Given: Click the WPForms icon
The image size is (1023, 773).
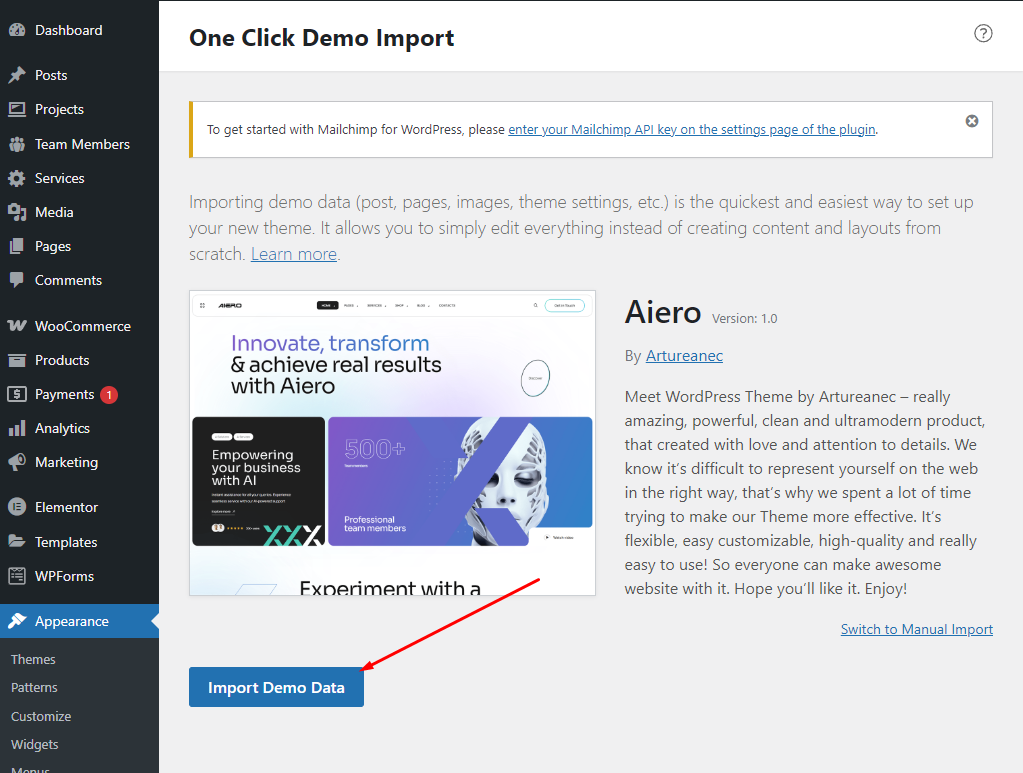Looking at the screenshot, I should click(x=17, y=576).
